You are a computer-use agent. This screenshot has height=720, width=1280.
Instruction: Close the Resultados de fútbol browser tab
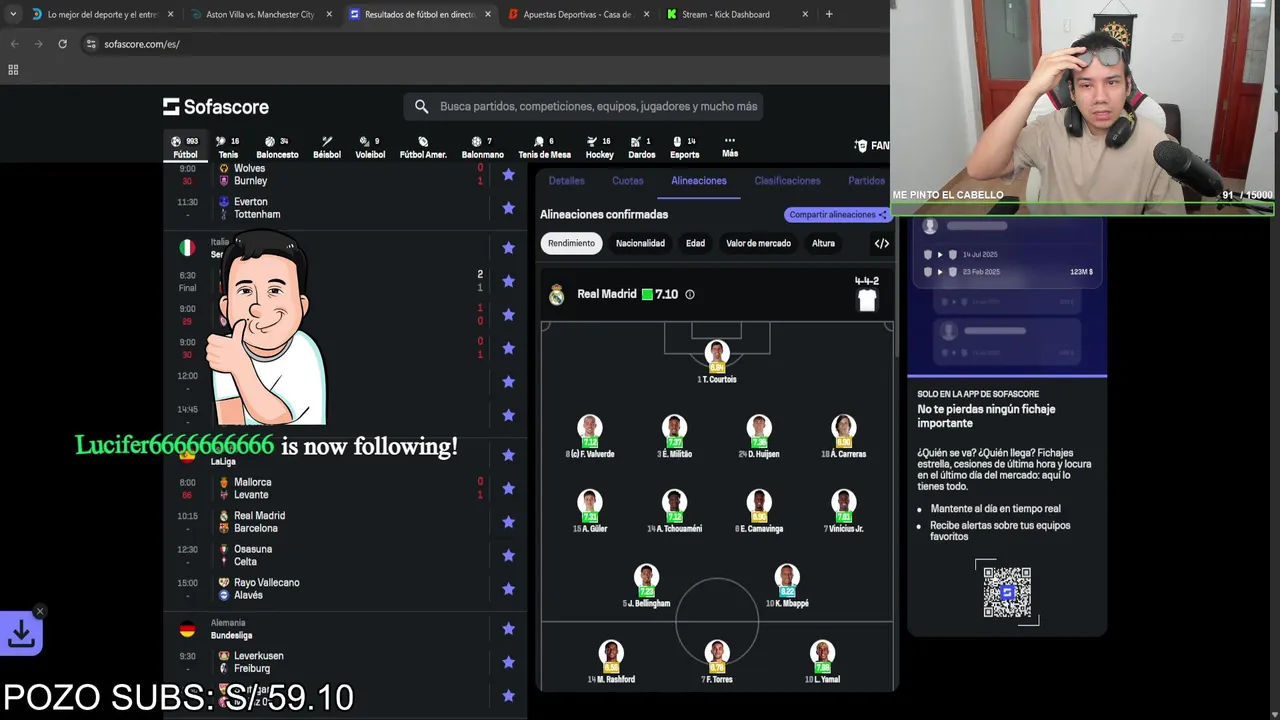(x=488, y=15)
